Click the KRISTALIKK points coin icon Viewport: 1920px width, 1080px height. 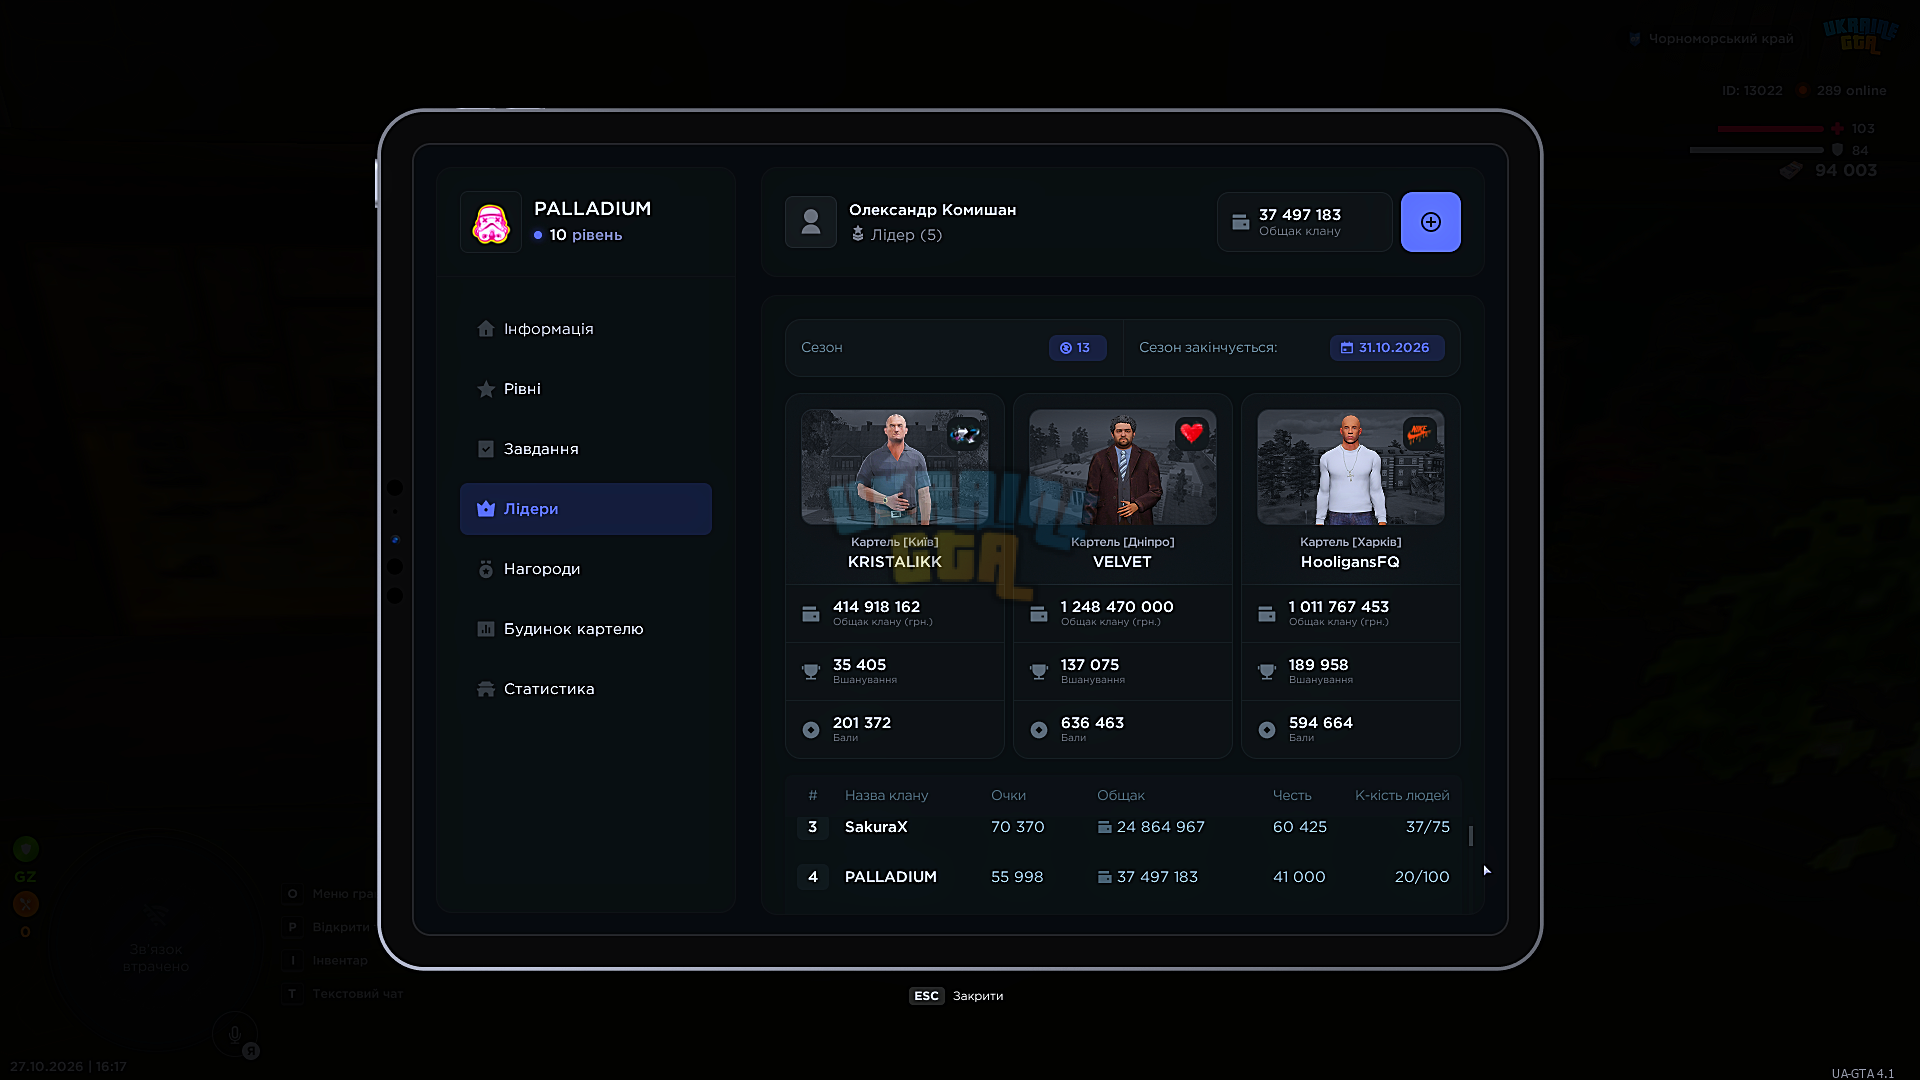point(811,730)
